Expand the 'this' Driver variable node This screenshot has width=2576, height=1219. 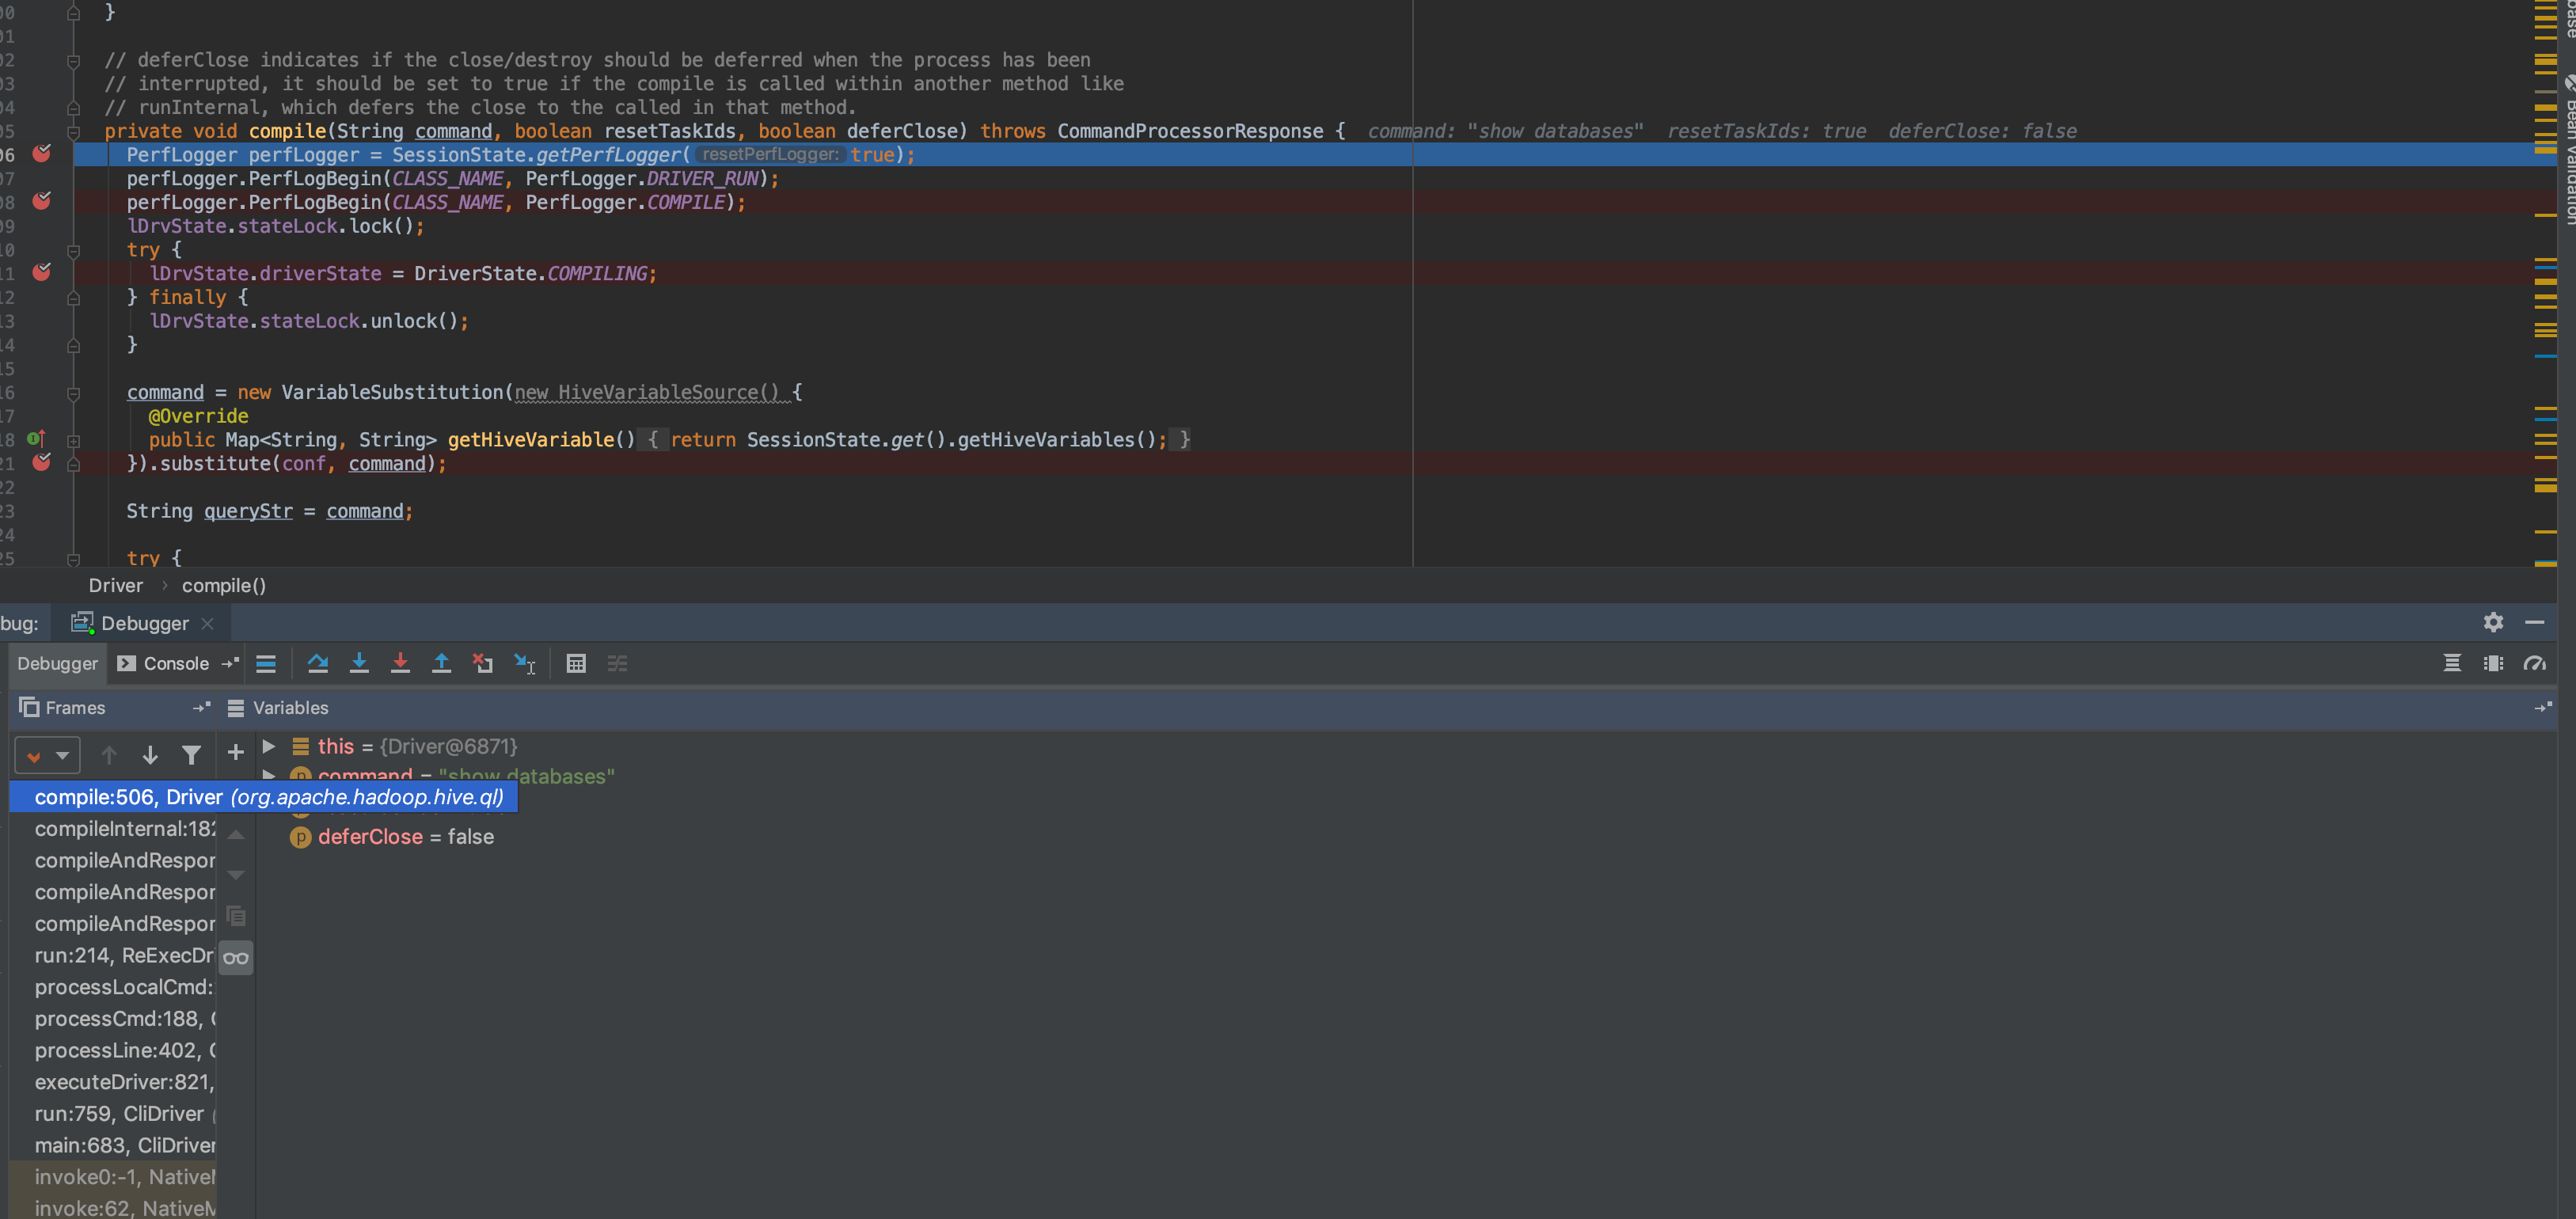[x=269, y=746]
